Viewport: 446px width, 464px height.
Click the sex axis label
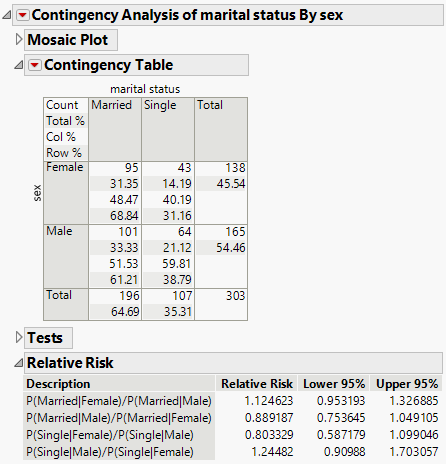(37, 193)
